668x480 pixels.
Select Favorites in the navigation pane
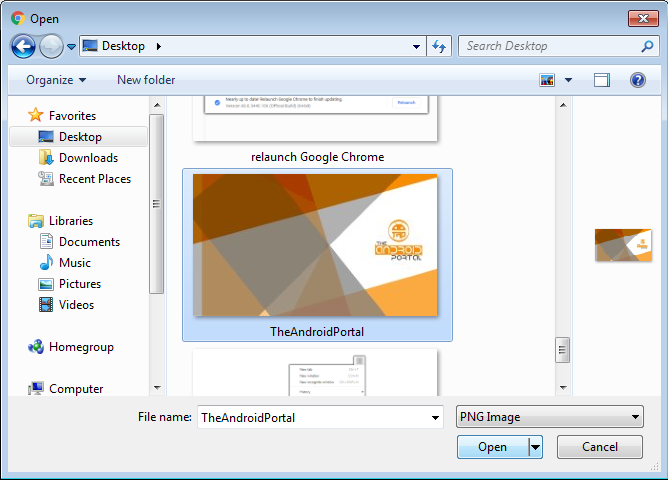72,116
